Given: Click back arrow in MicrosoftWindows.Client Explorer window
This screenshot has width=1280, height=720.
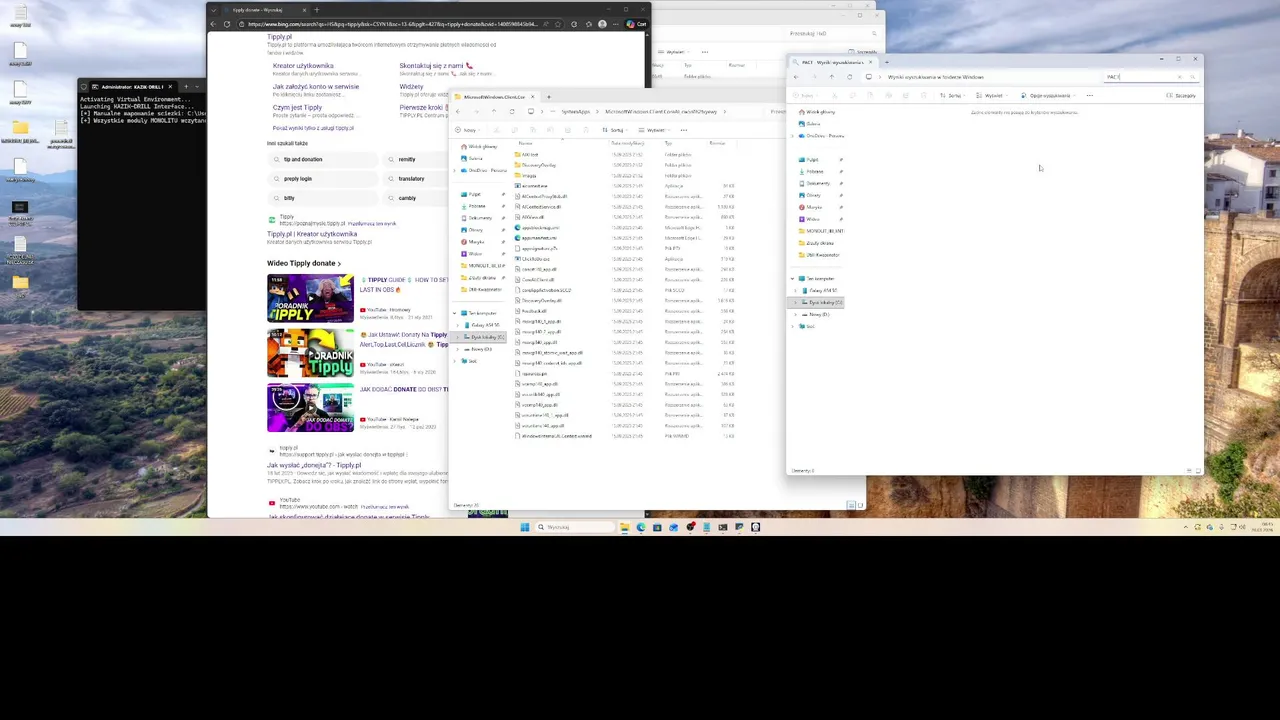Looking at the screenshot, I should (x=458, y=111).
